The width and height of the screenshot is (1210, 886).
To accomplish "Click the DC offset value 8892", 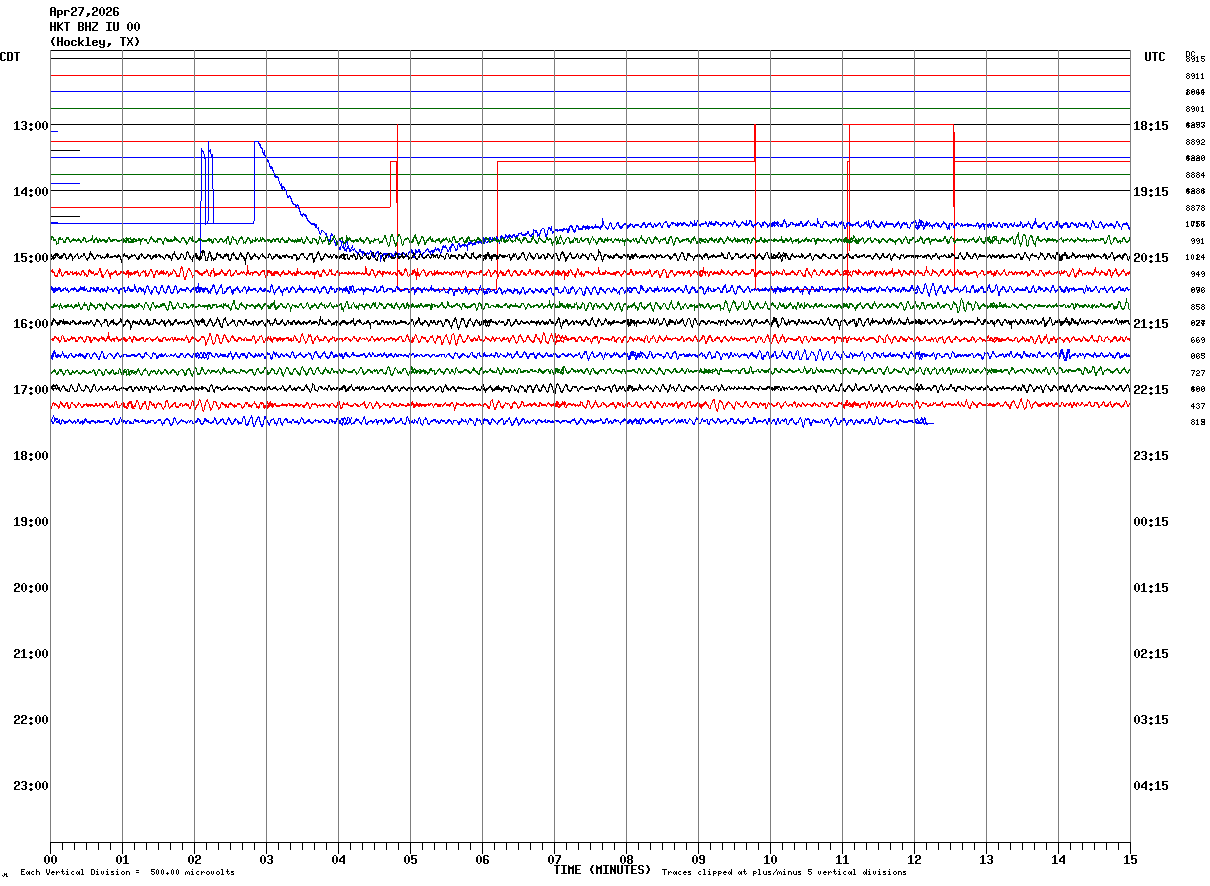I will coord(1195,142).
